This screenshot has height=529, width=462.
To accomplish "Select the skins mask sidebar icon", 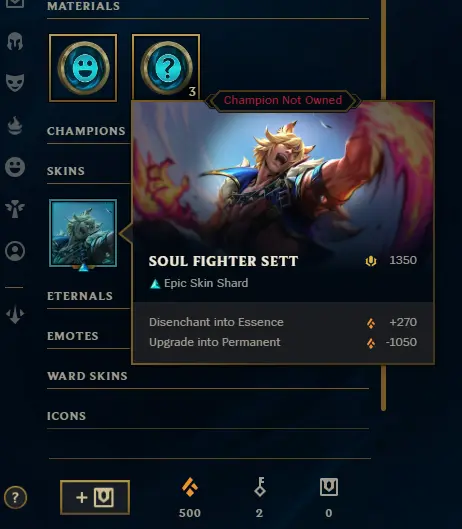I will (15, 82).
